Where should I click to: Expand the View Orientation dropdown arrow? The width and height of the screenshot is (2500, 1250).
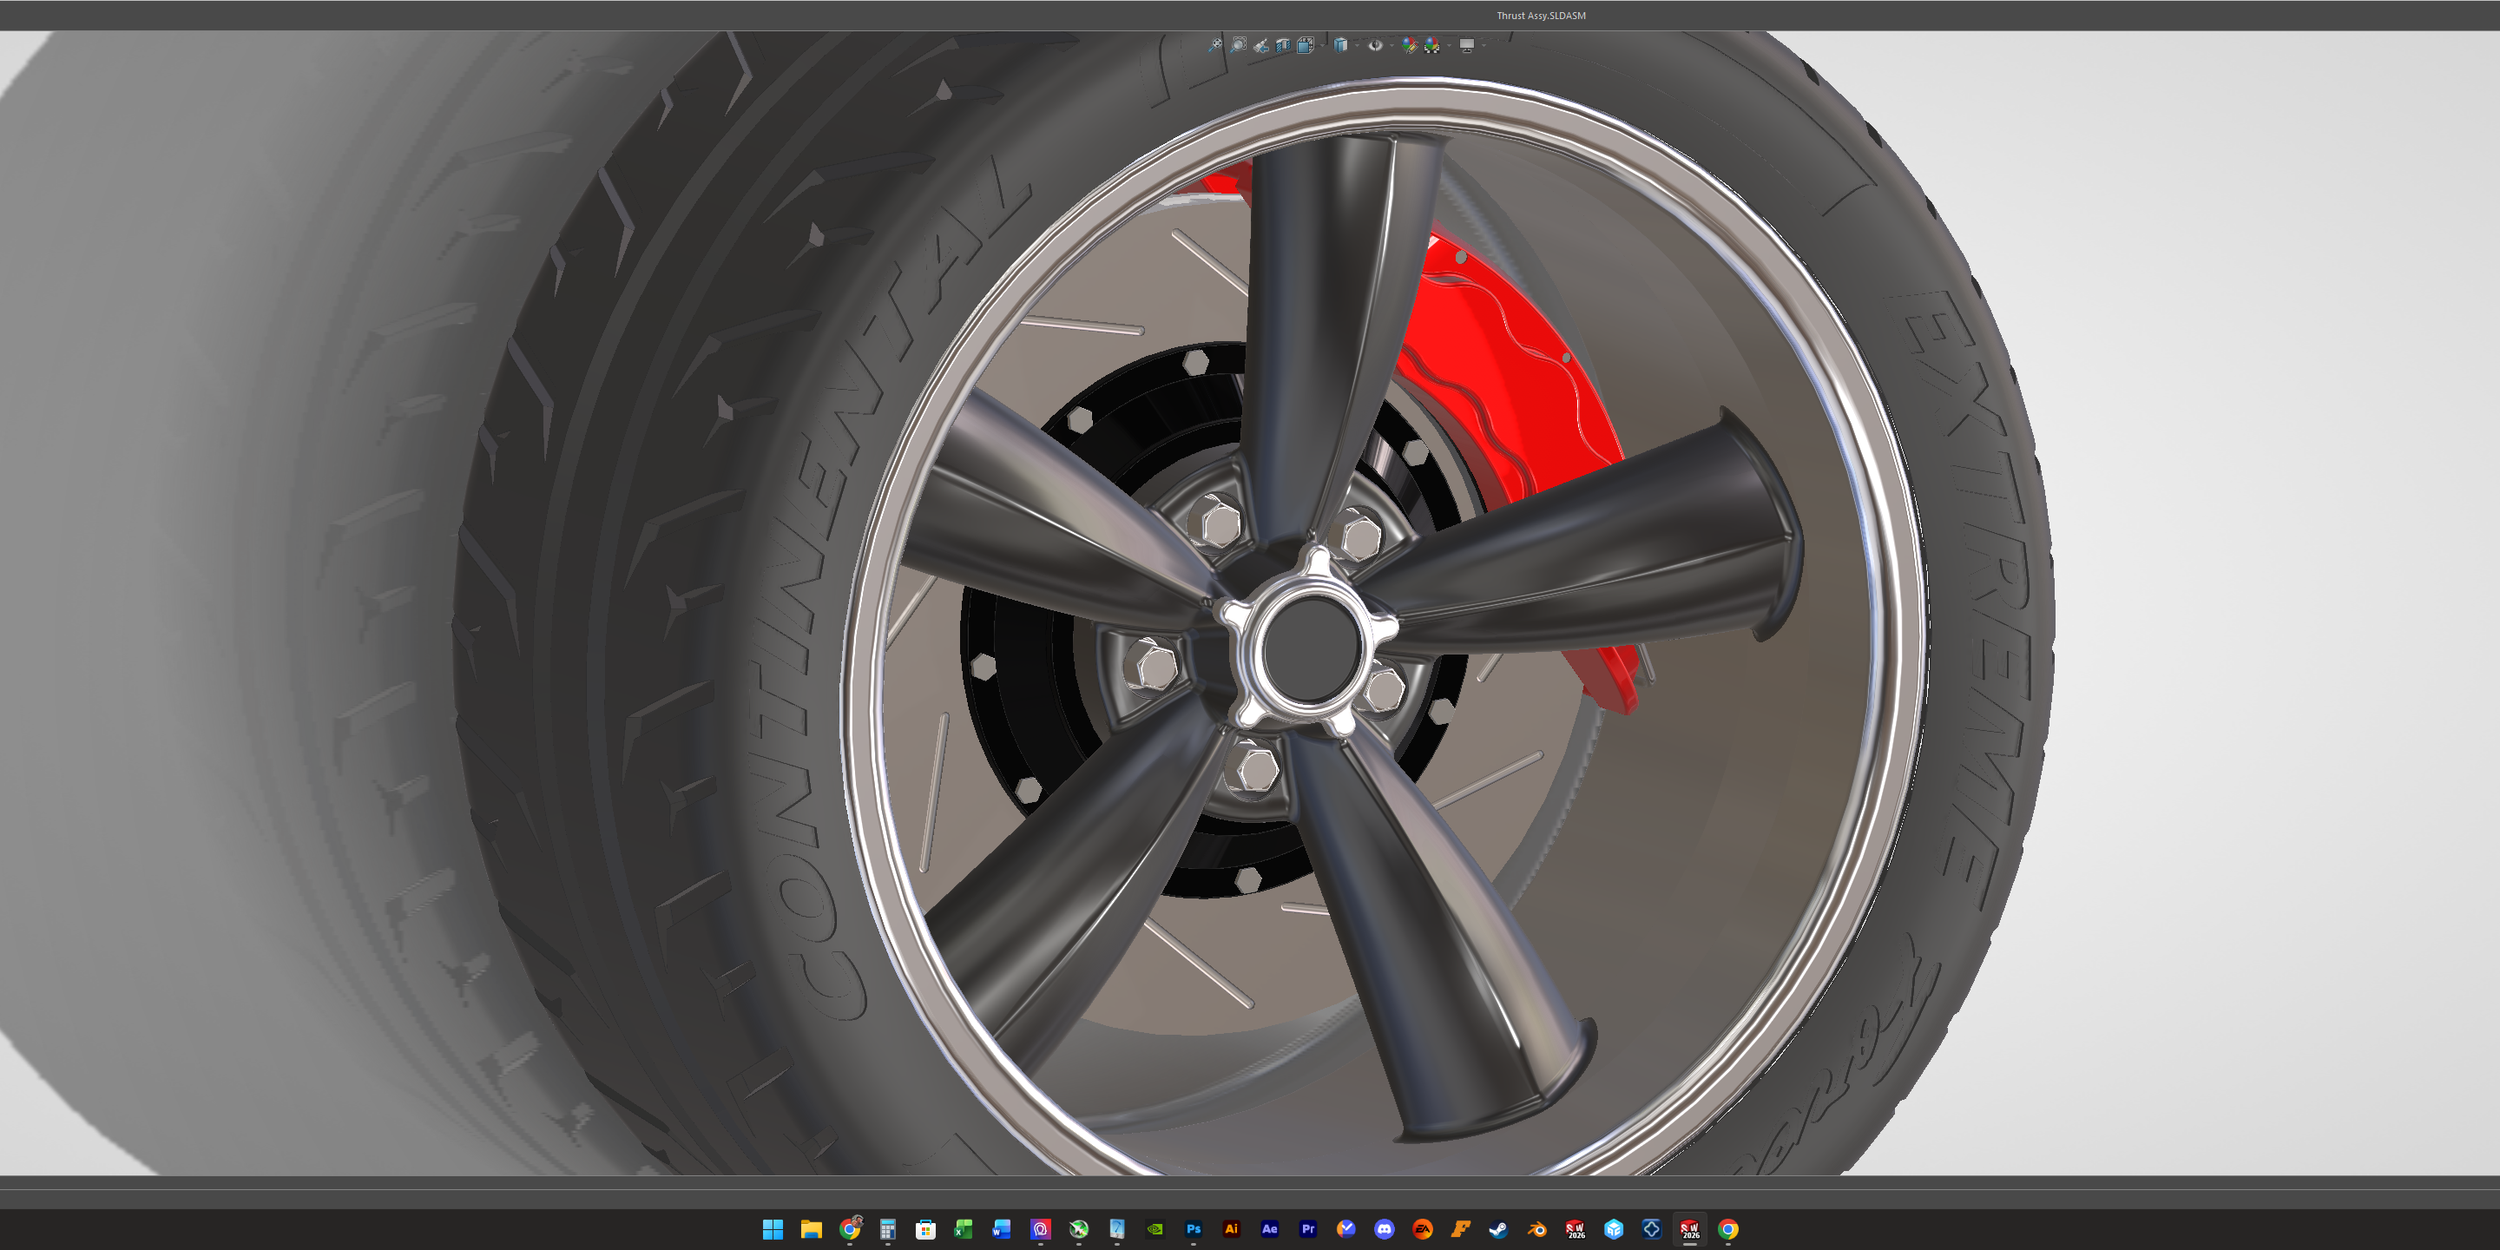pos(1322,45)
